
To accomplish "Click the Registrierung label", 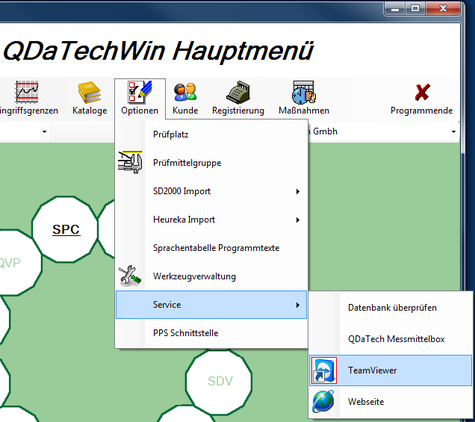I will coord(238,110).
